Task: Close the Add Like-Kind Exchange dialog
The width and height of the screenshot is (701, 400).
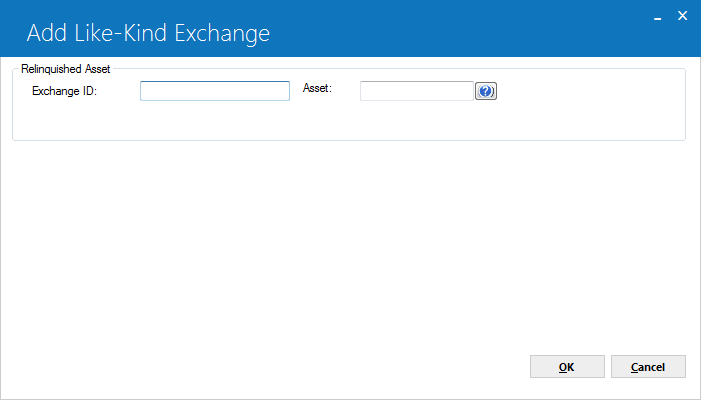Action: 682,16
